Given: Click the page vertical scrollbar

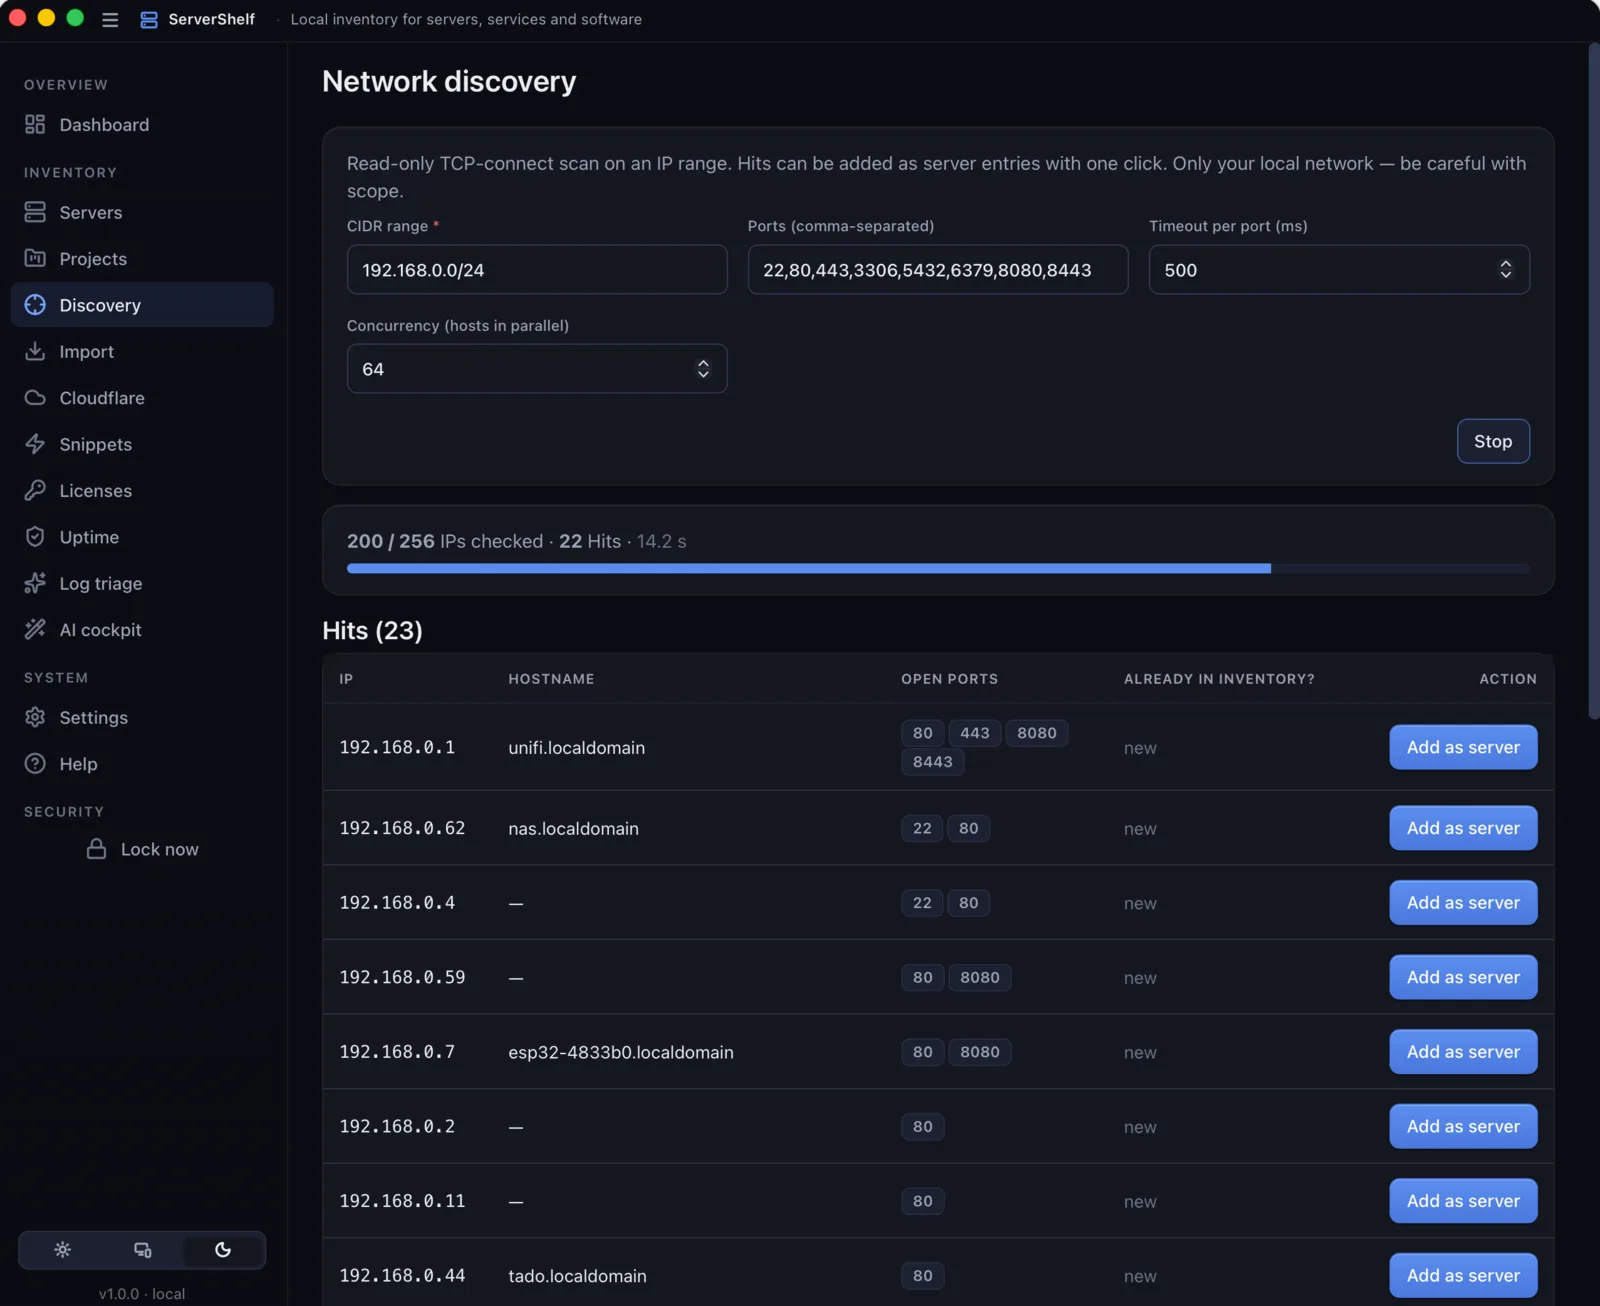Looking at the screenshot, I should [x=1594, y=380].
